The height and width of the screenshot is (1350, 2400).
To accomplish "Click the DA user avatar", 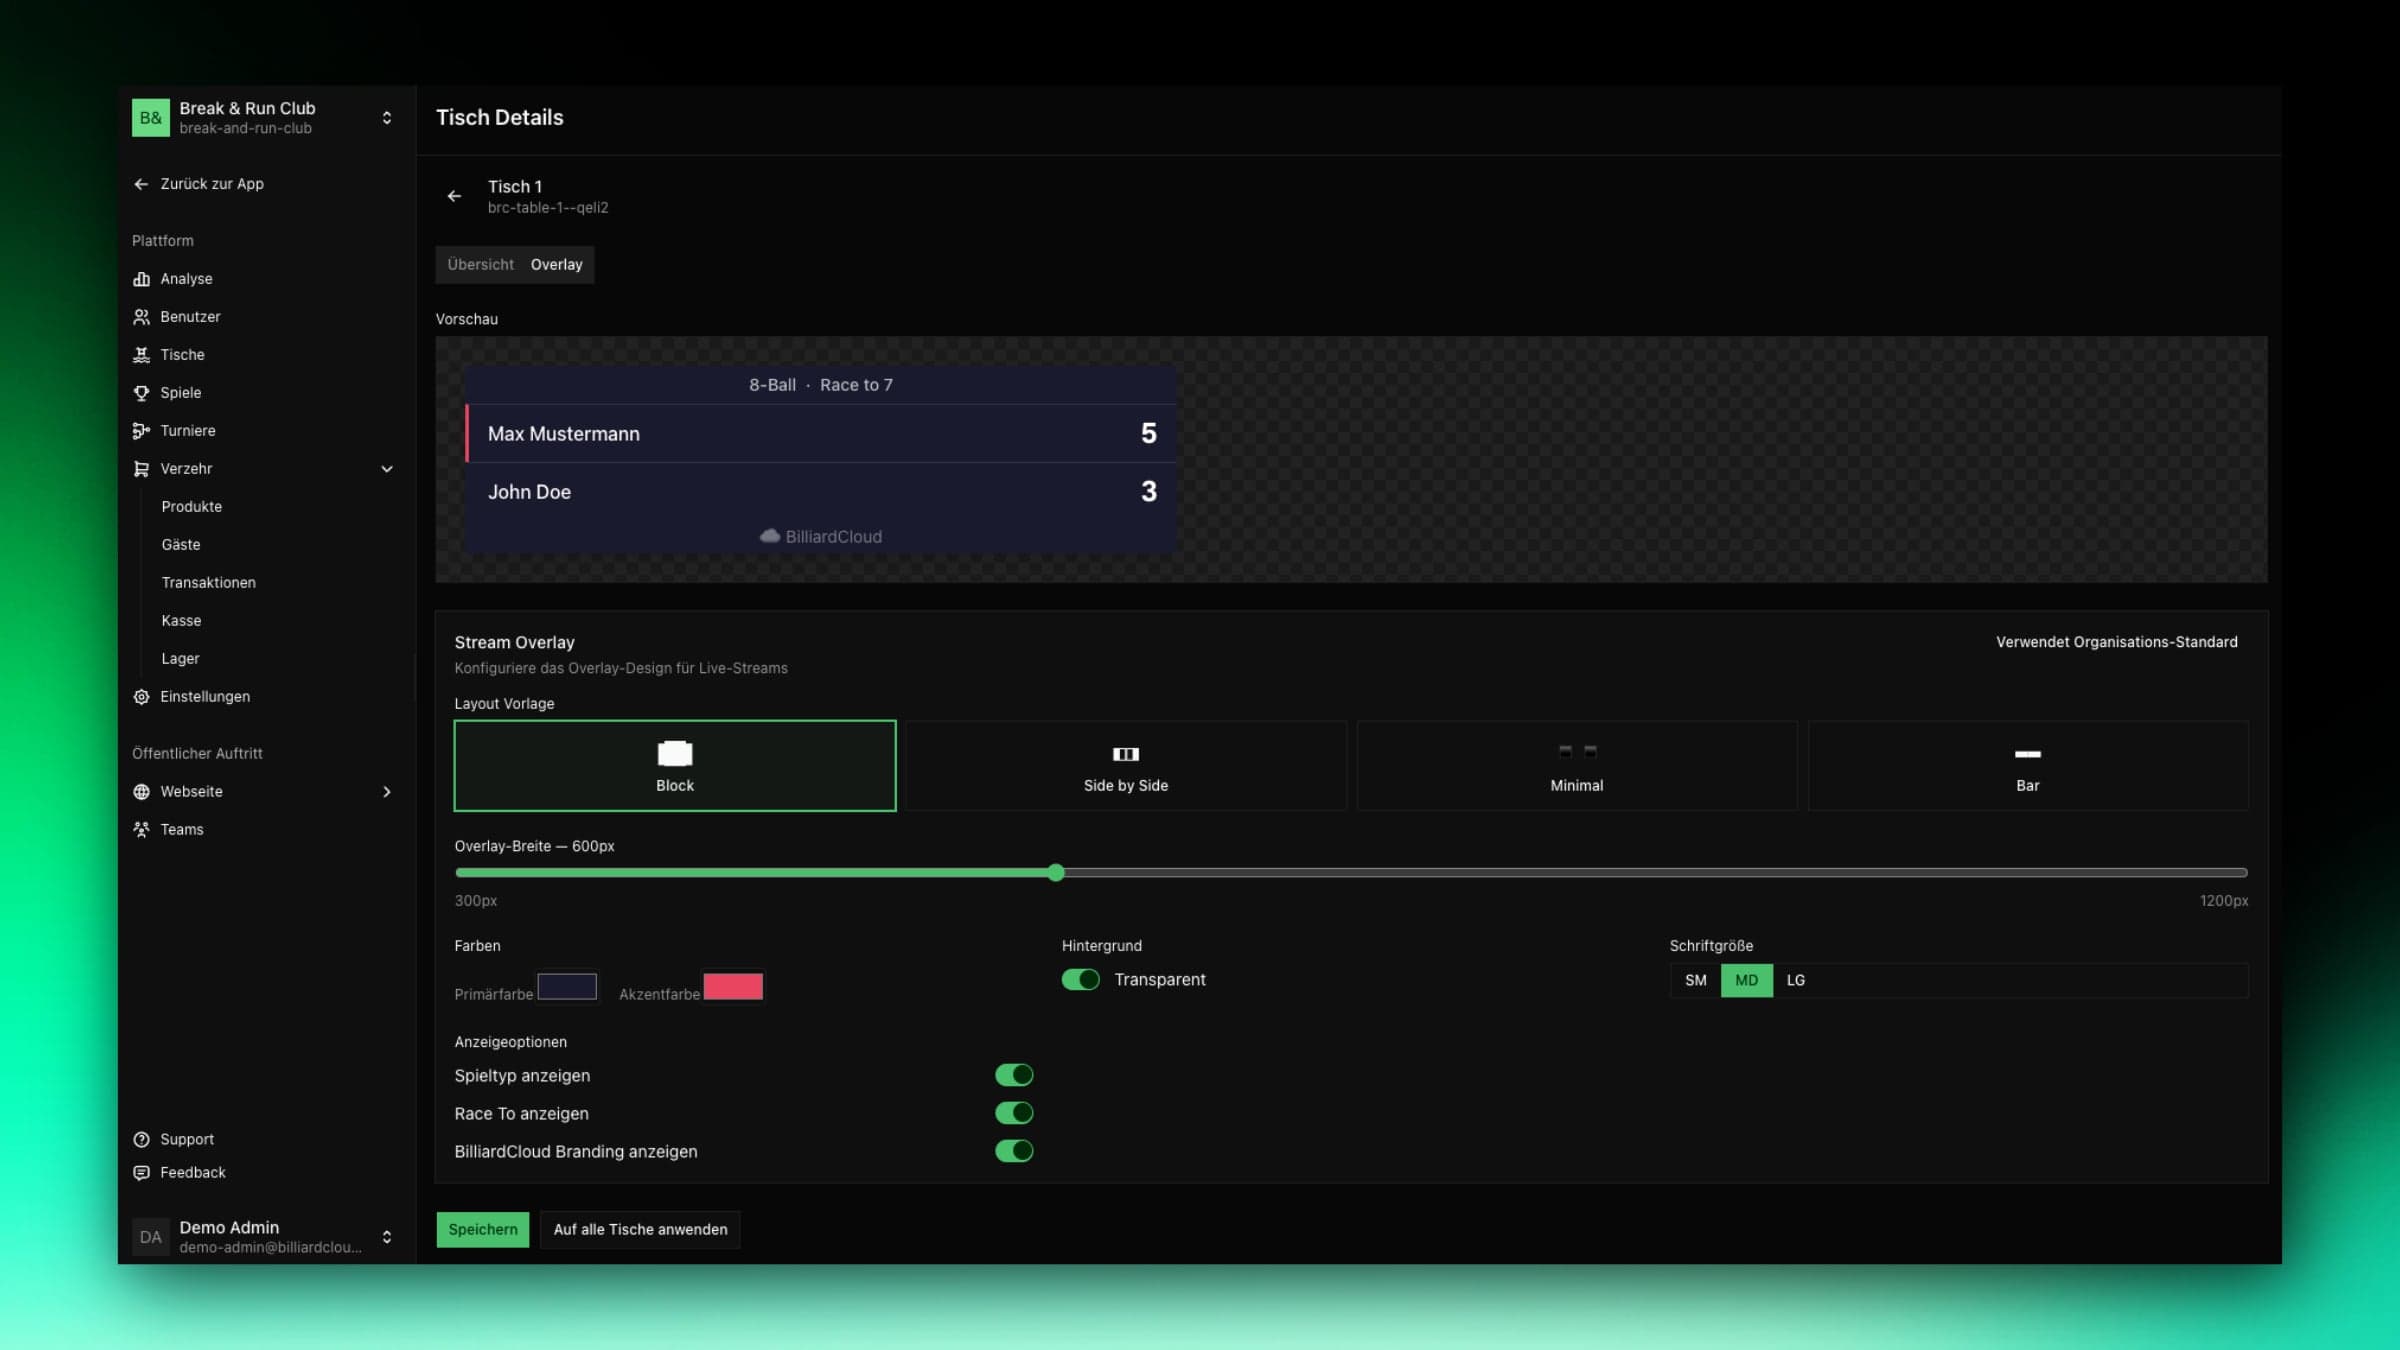I will pyautogui.click(x=151, y=1237).
